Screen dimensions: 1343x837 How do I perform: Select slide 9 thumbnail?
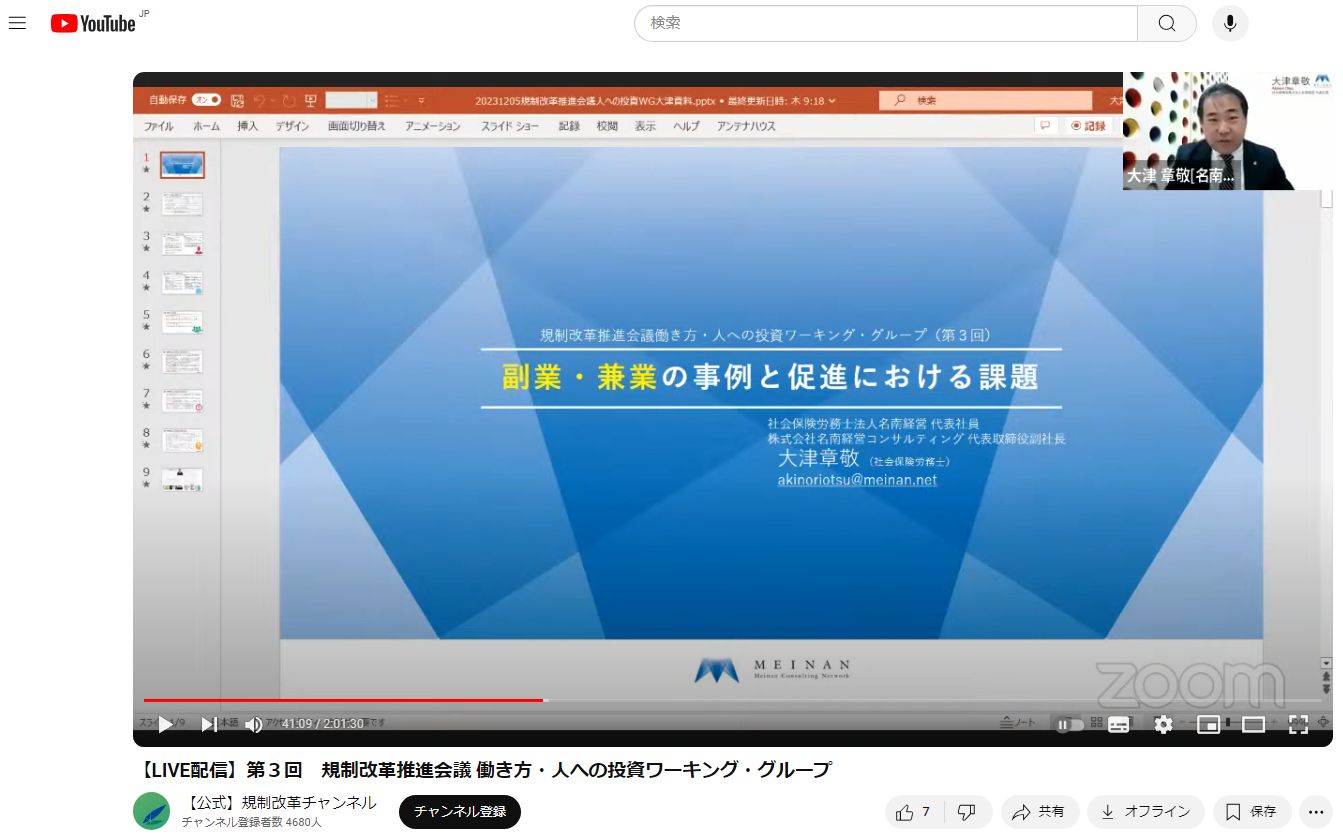click(x=182, y=479)
